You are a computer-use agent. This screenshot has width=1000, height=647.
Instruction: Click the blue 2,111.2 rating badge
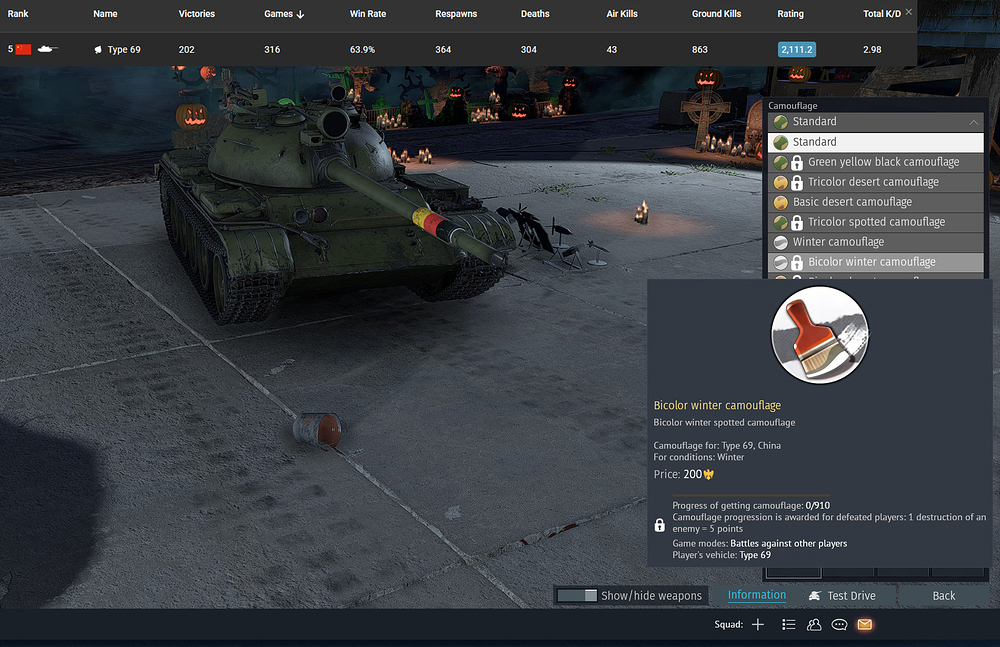pyautogui.click(x=797, y=49)
